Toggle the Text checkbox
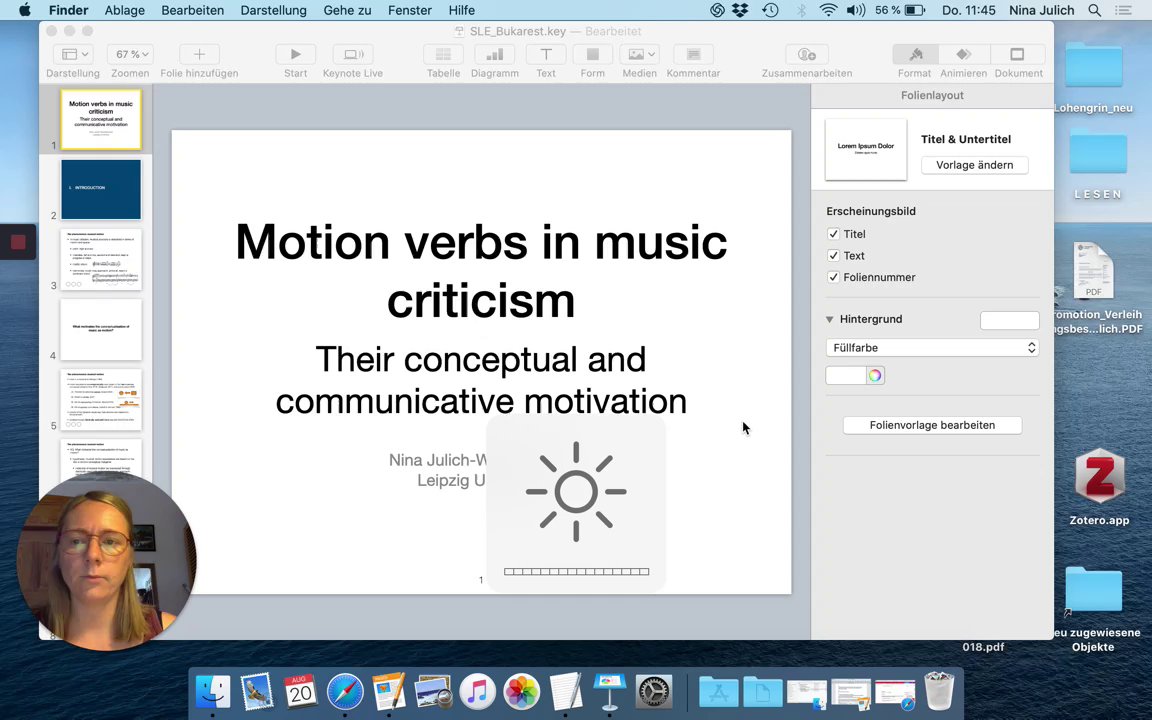 833,256
